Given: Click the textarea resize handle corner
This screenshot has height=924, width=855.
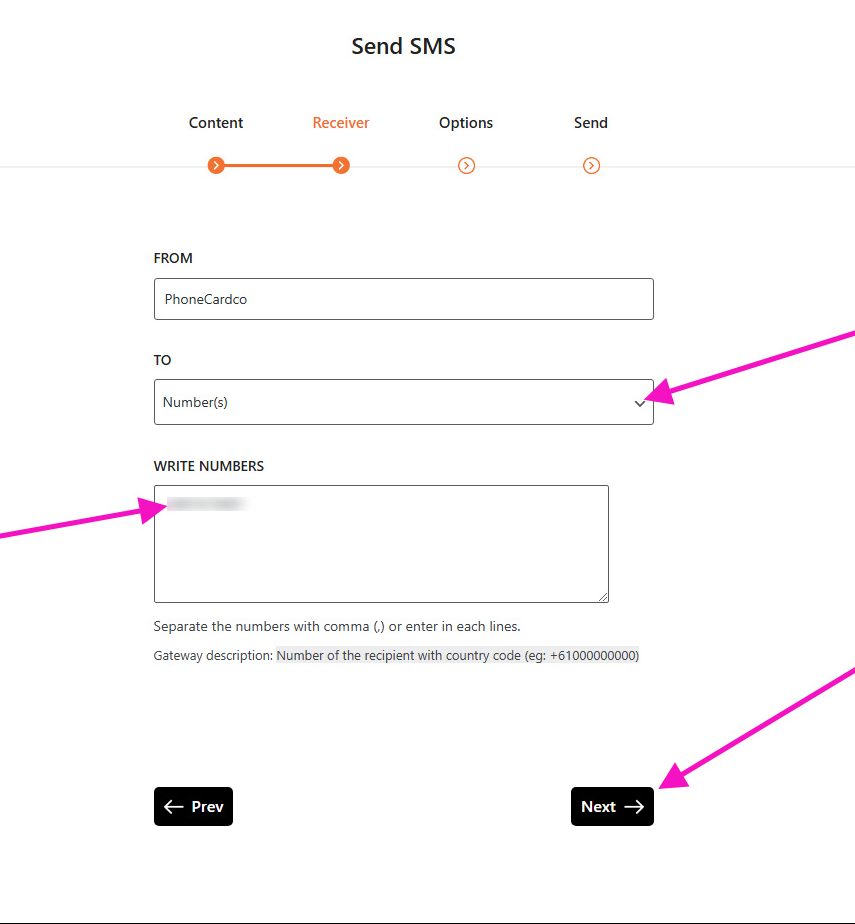Looking at the screenshot, I should coord(603,597).
